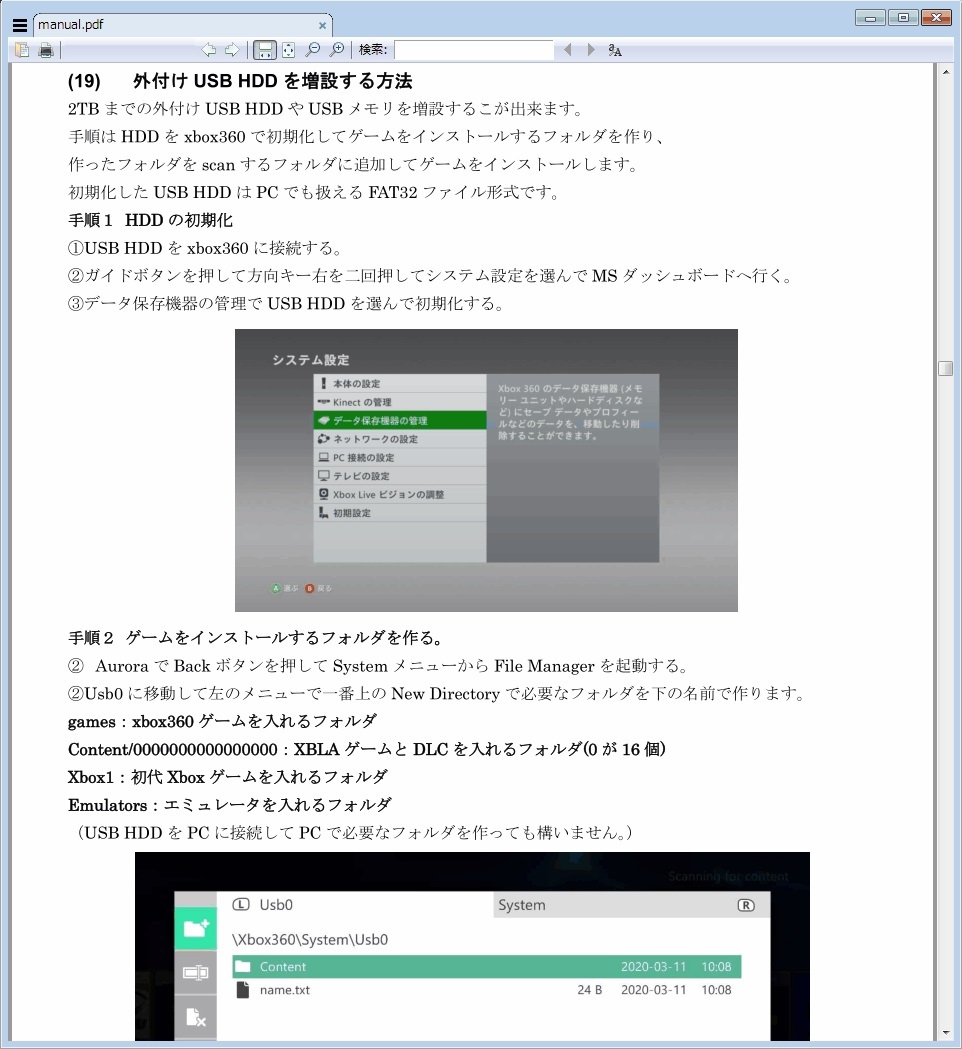Click the find previous arrow beside search

pos(567,49)
